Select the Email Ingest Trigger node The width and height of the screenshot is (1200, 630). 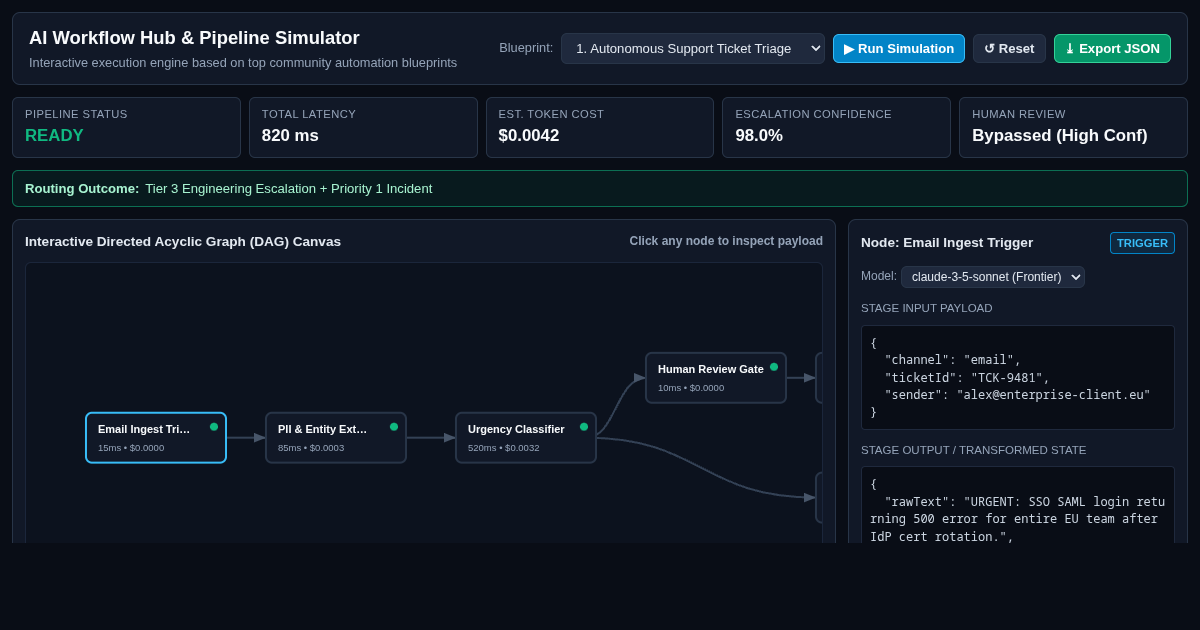click(156, 438)
